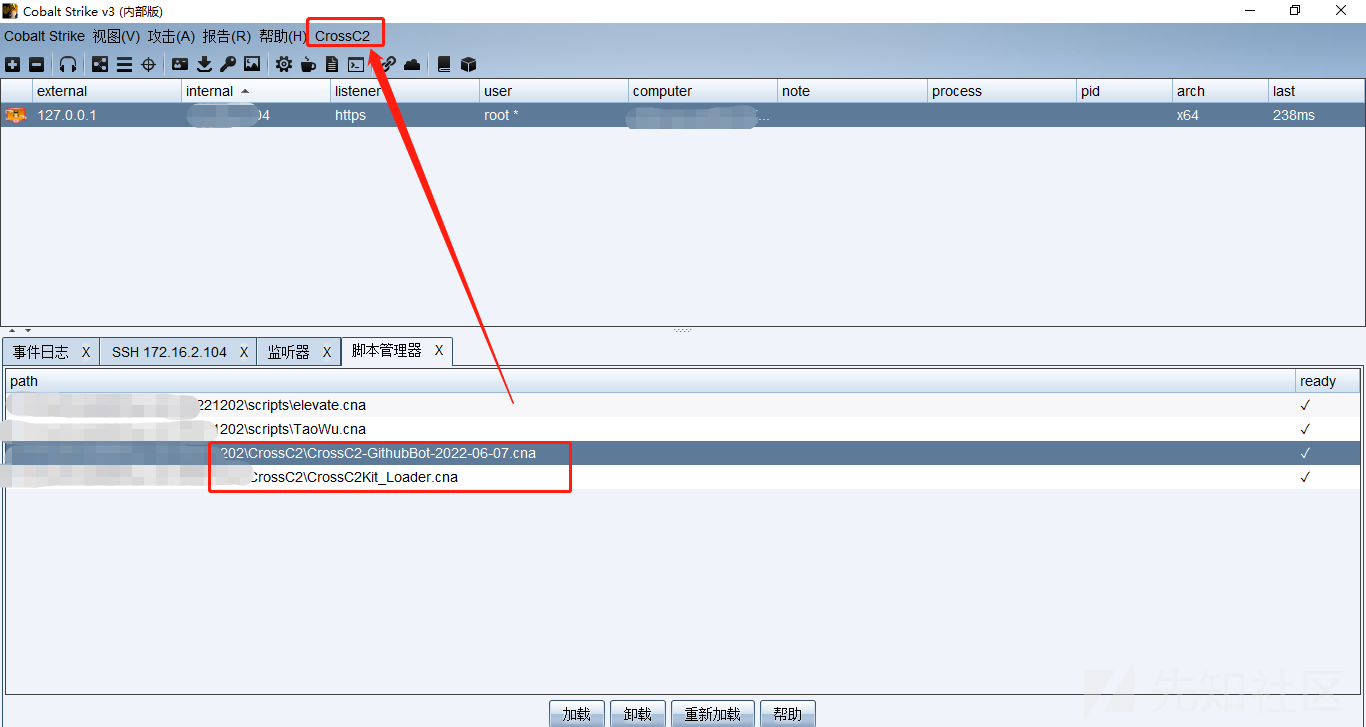Click the 帮助 button at bottom
Screen dimensions: 1366x727
[x=788, y=714]
